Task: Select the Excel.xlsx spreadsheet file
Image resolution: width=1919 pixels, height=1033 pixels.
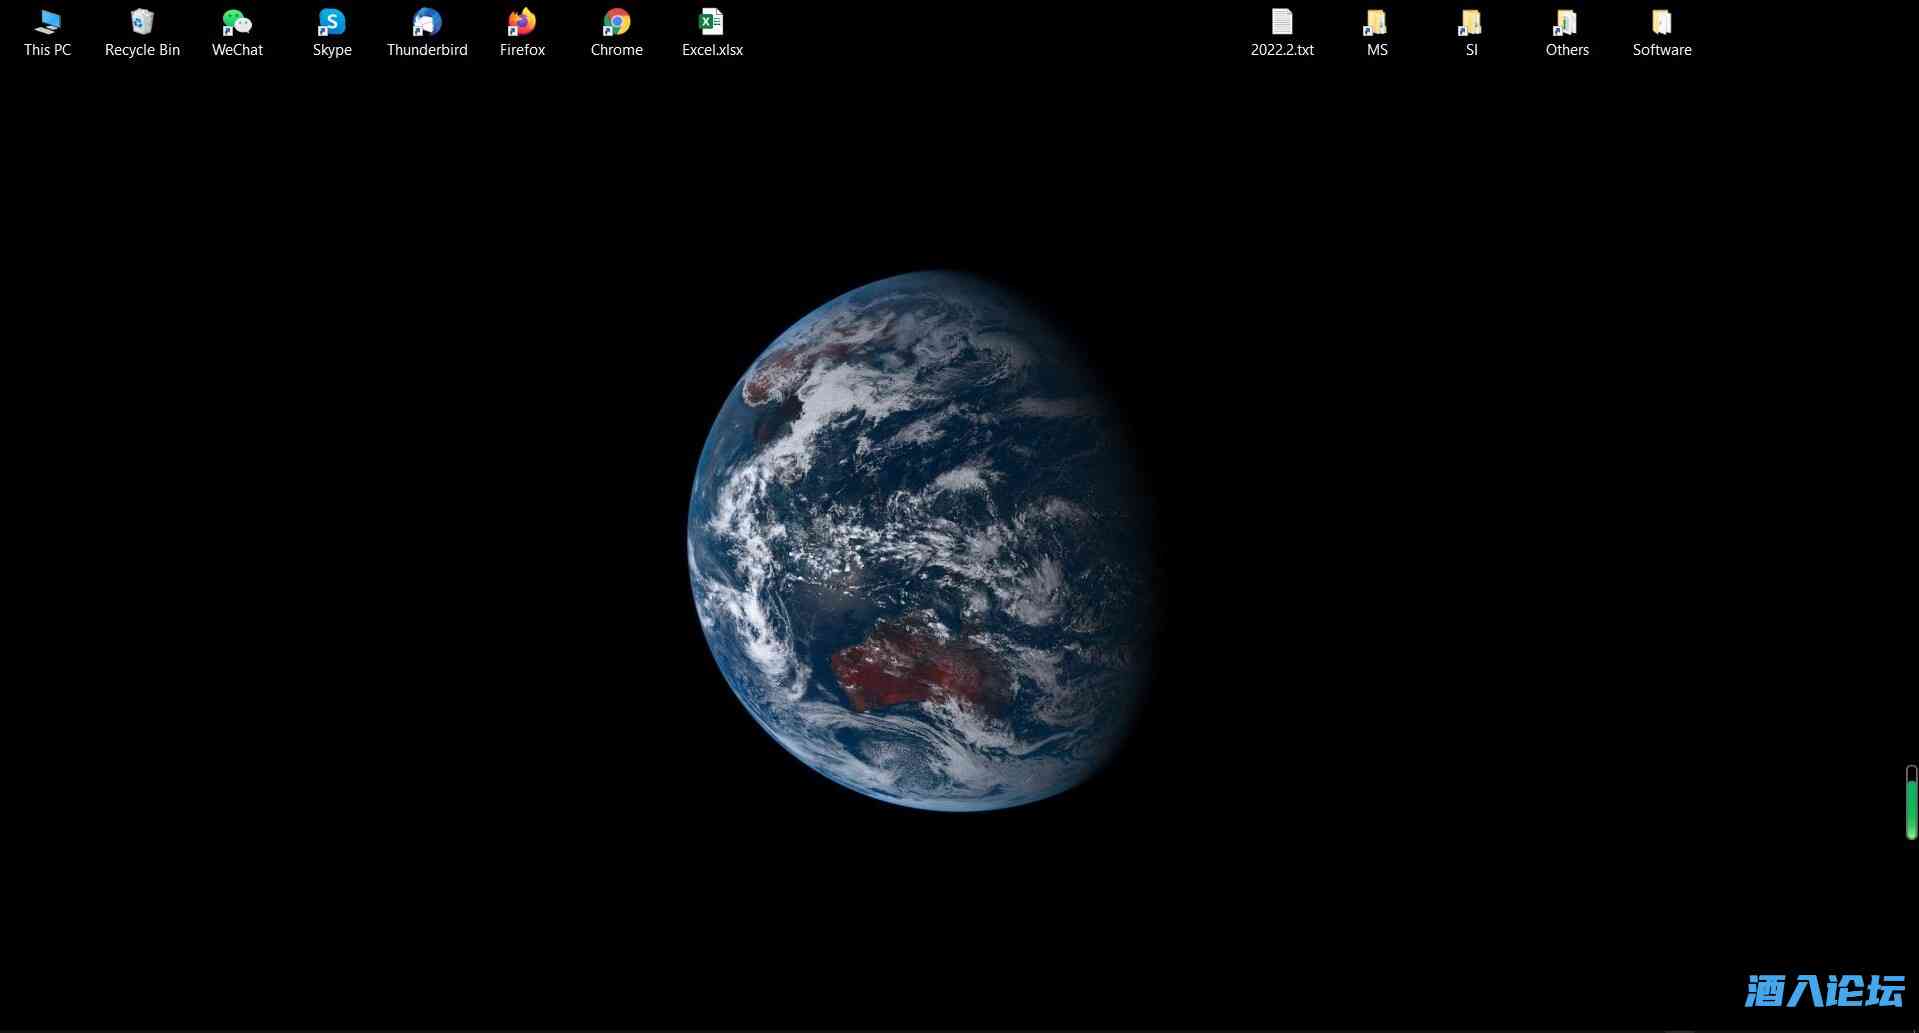Action: [x=712, y=23]
